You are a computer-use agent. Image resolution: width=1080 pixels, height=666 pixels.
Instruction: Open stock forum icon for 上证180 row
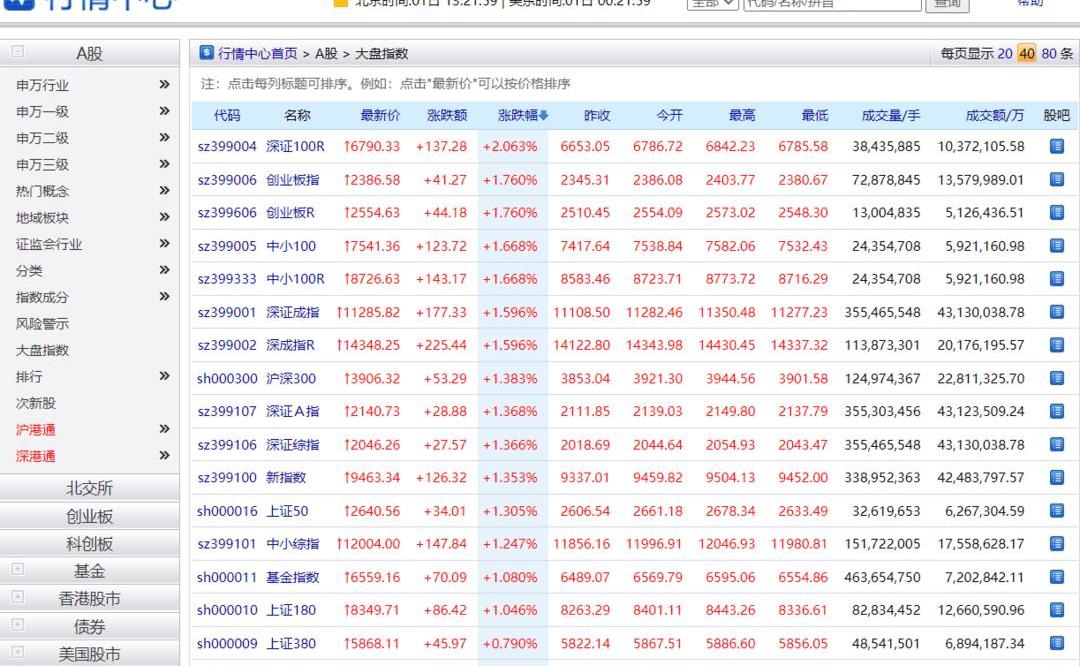tap(1057, 610)
